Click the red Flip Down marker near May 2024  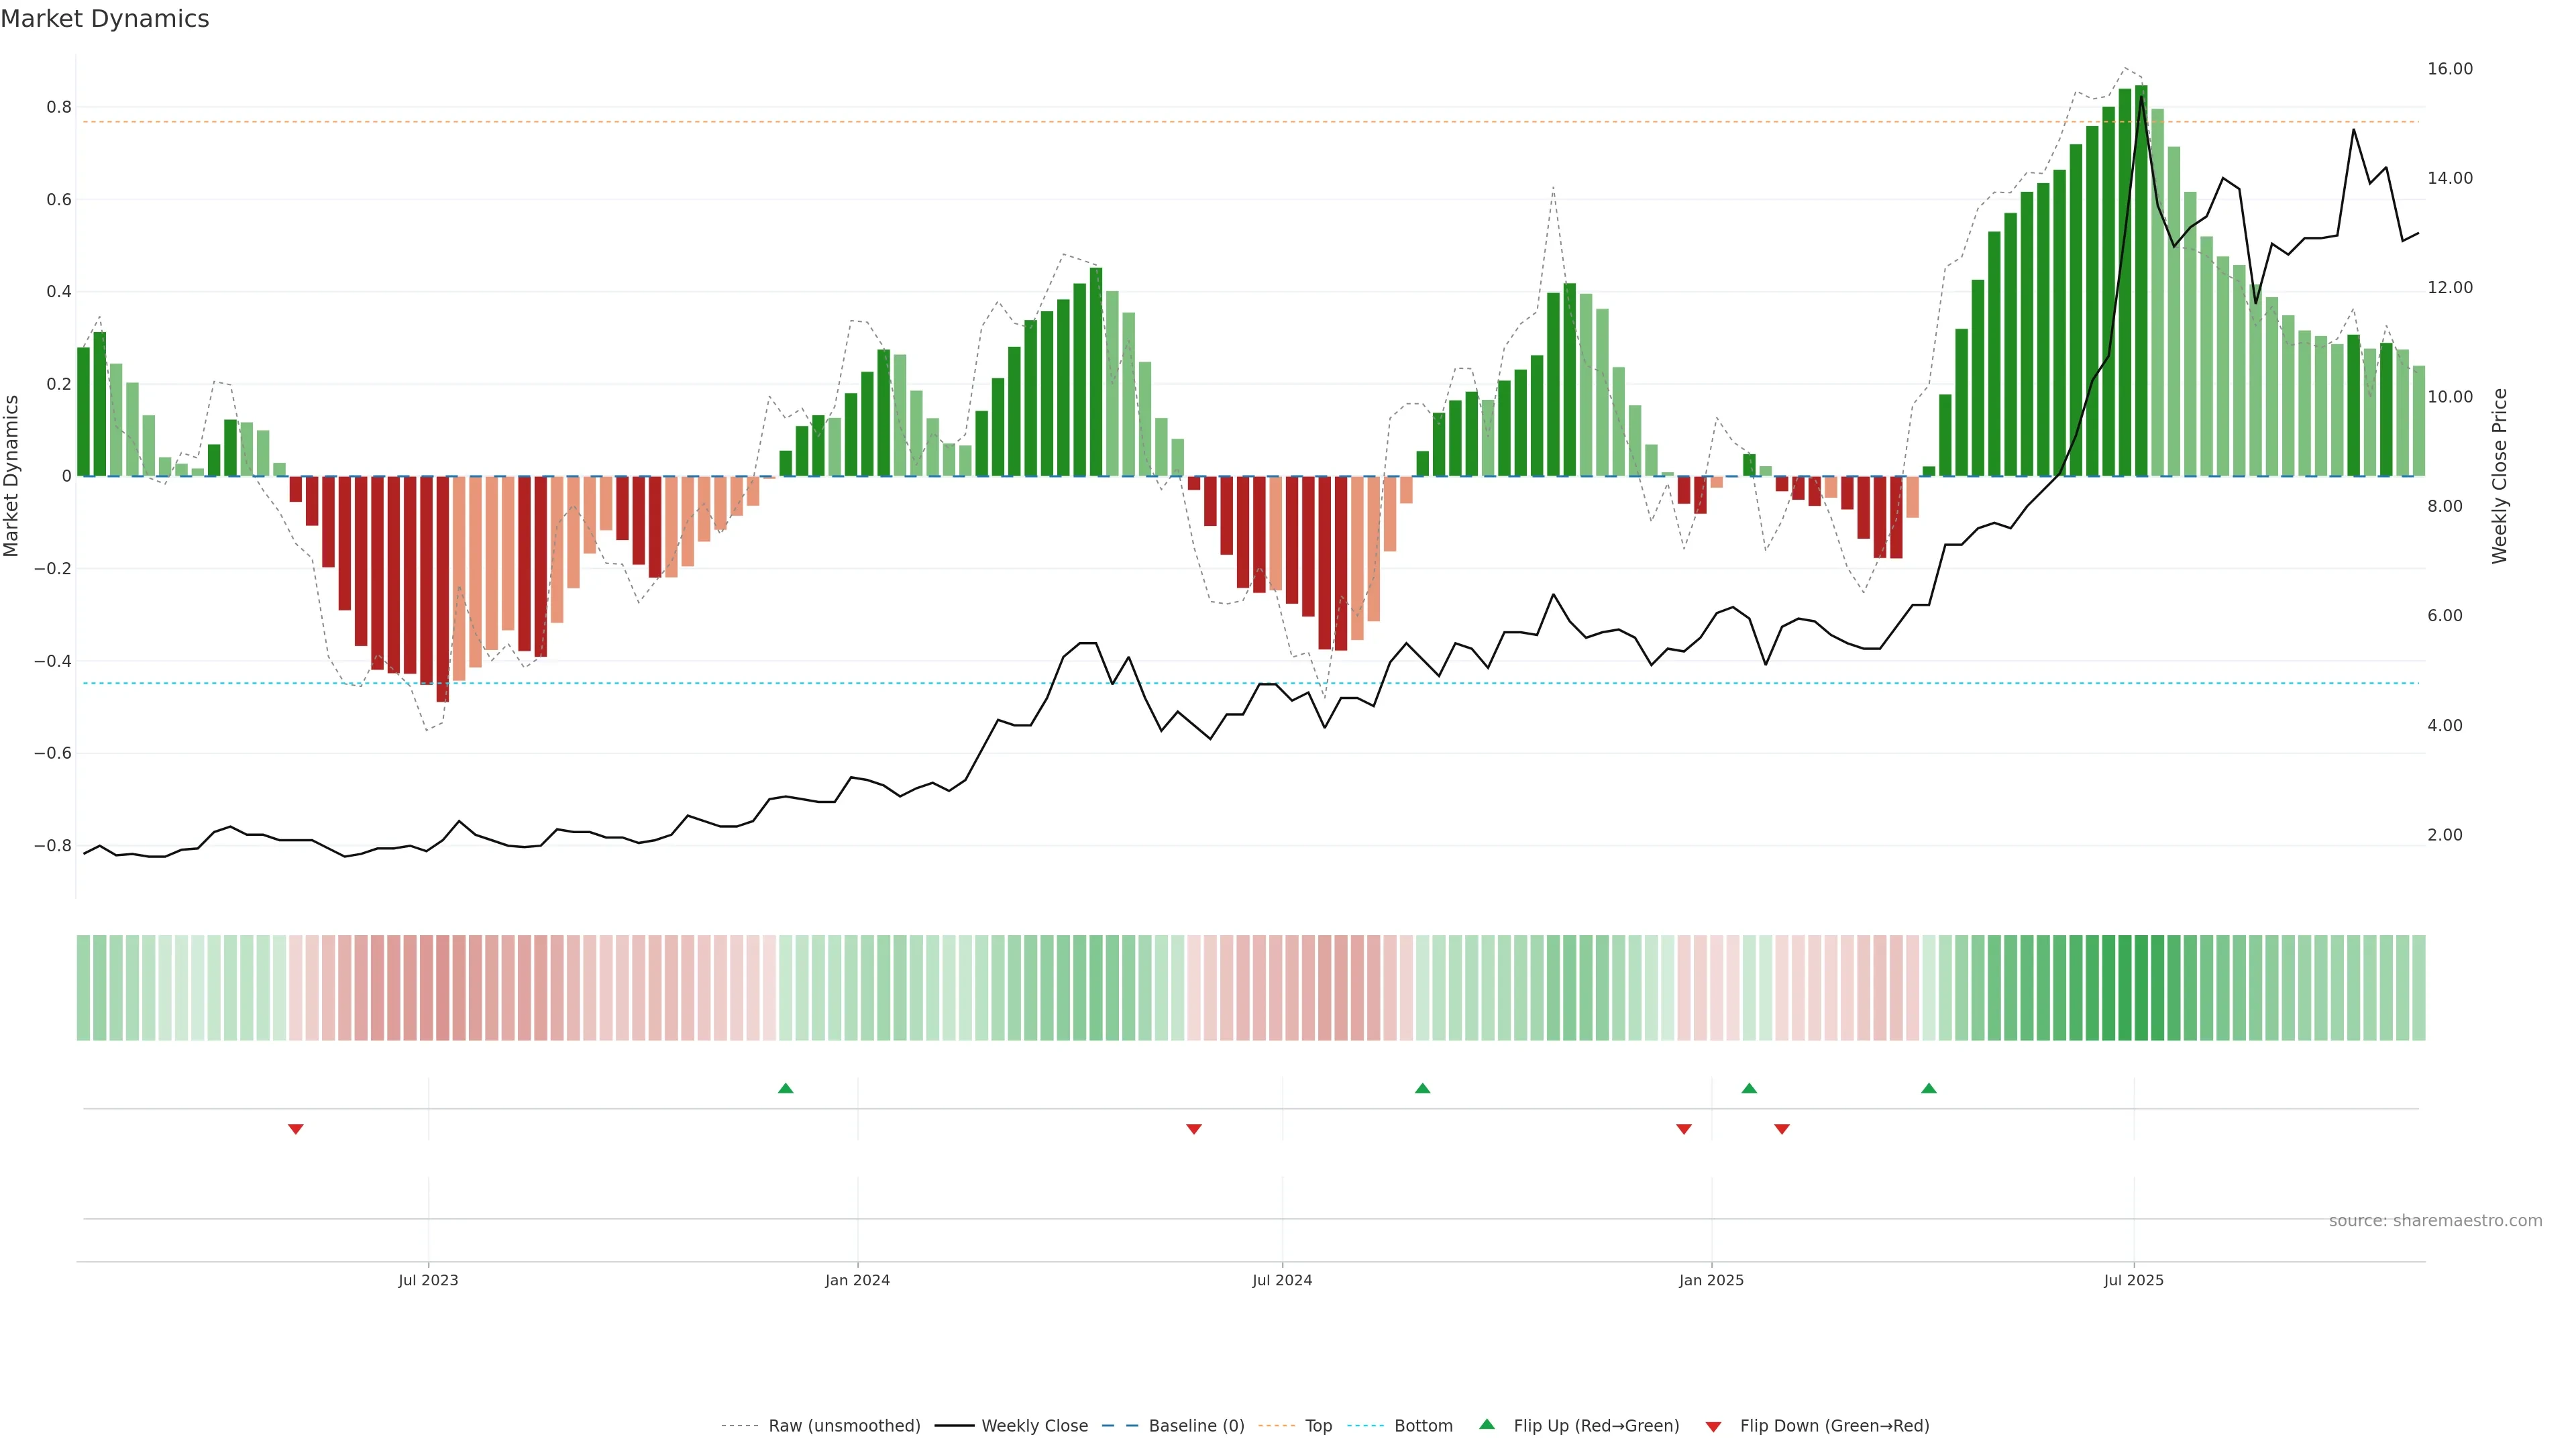[1193, 1129]
